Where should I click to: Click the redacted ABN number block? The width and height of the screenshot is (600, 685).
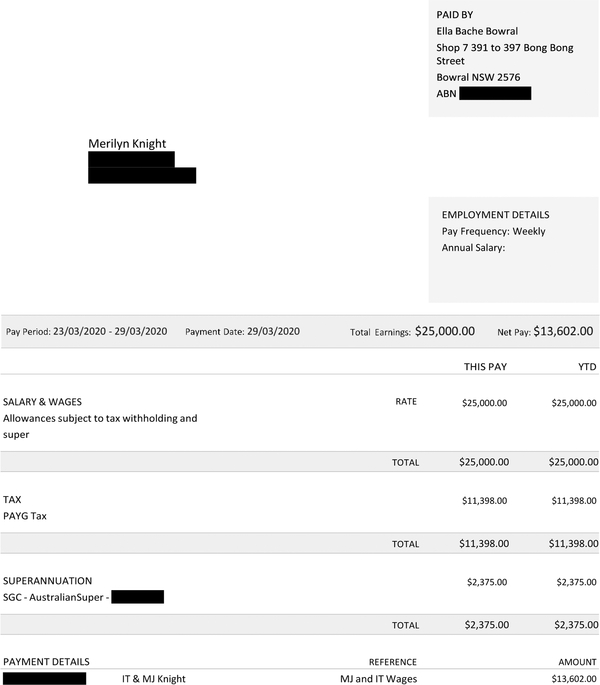point(495,93)
